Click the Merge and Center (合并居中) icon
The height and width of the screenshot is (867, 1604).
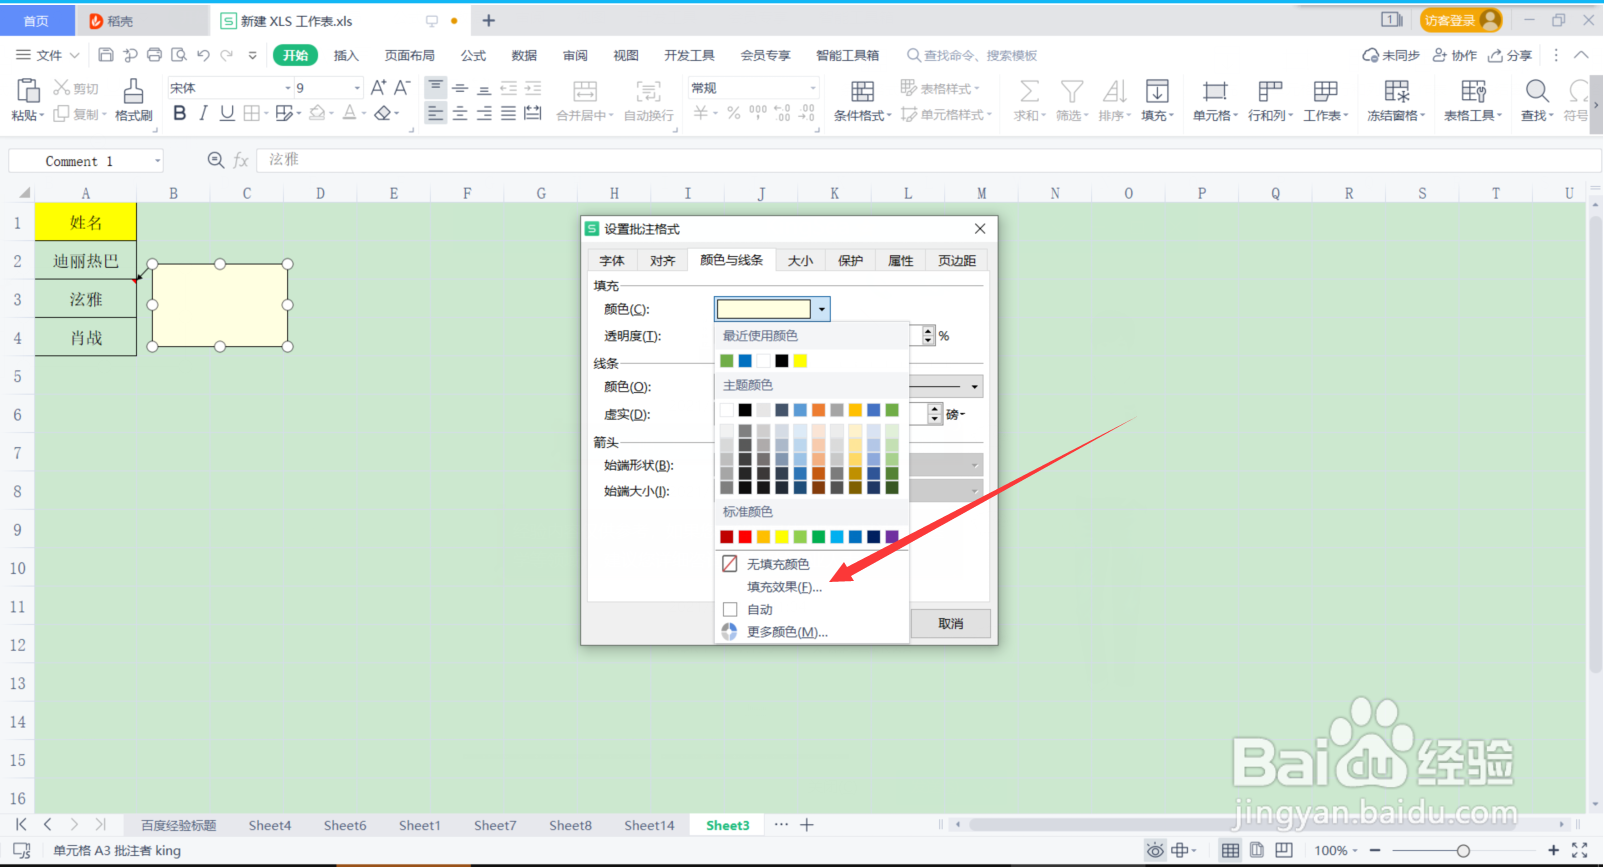585,92
